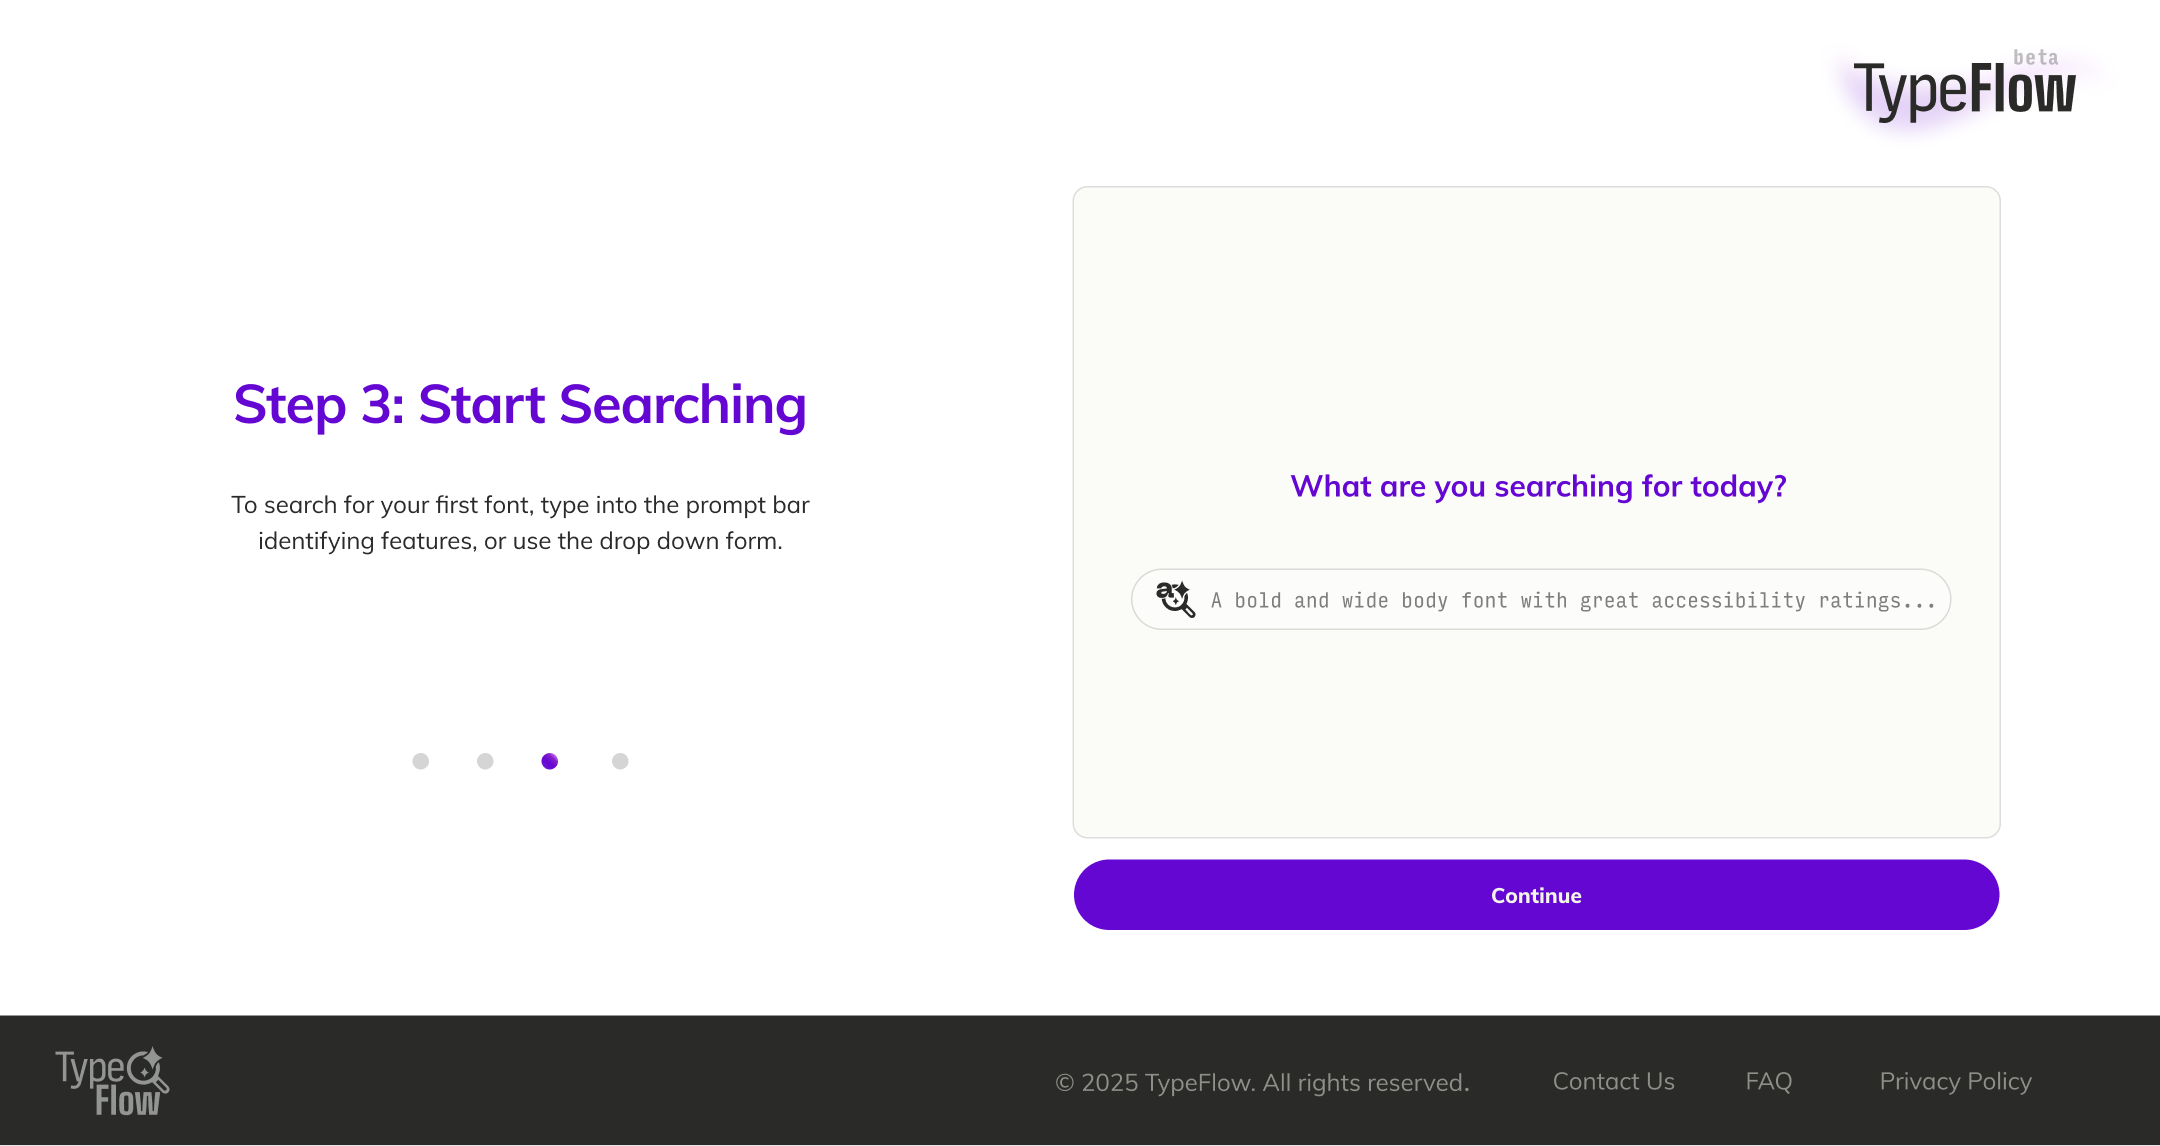Click the copyright 2025 TypeFlow text

(1262, 1082)
